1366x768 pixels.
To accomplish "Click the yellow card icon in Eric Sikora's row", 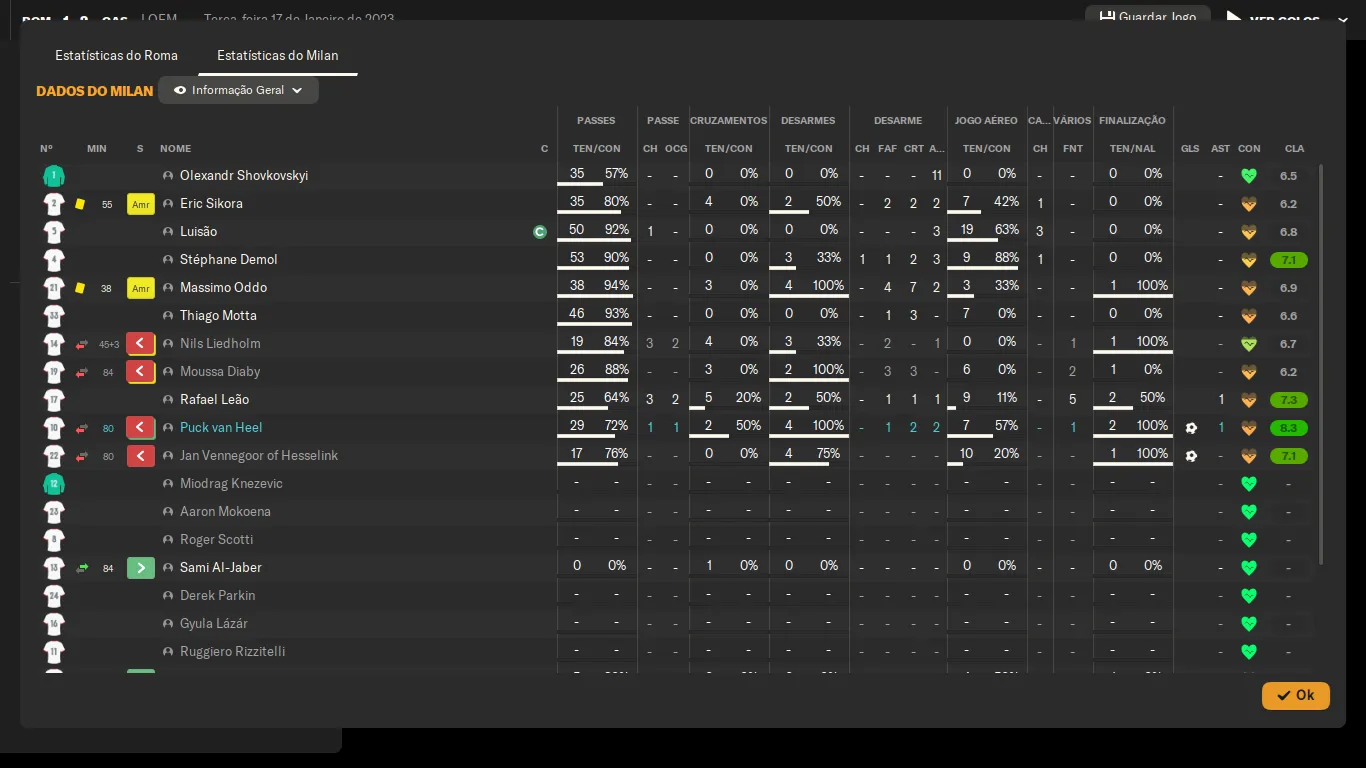I will coord(80,204).
